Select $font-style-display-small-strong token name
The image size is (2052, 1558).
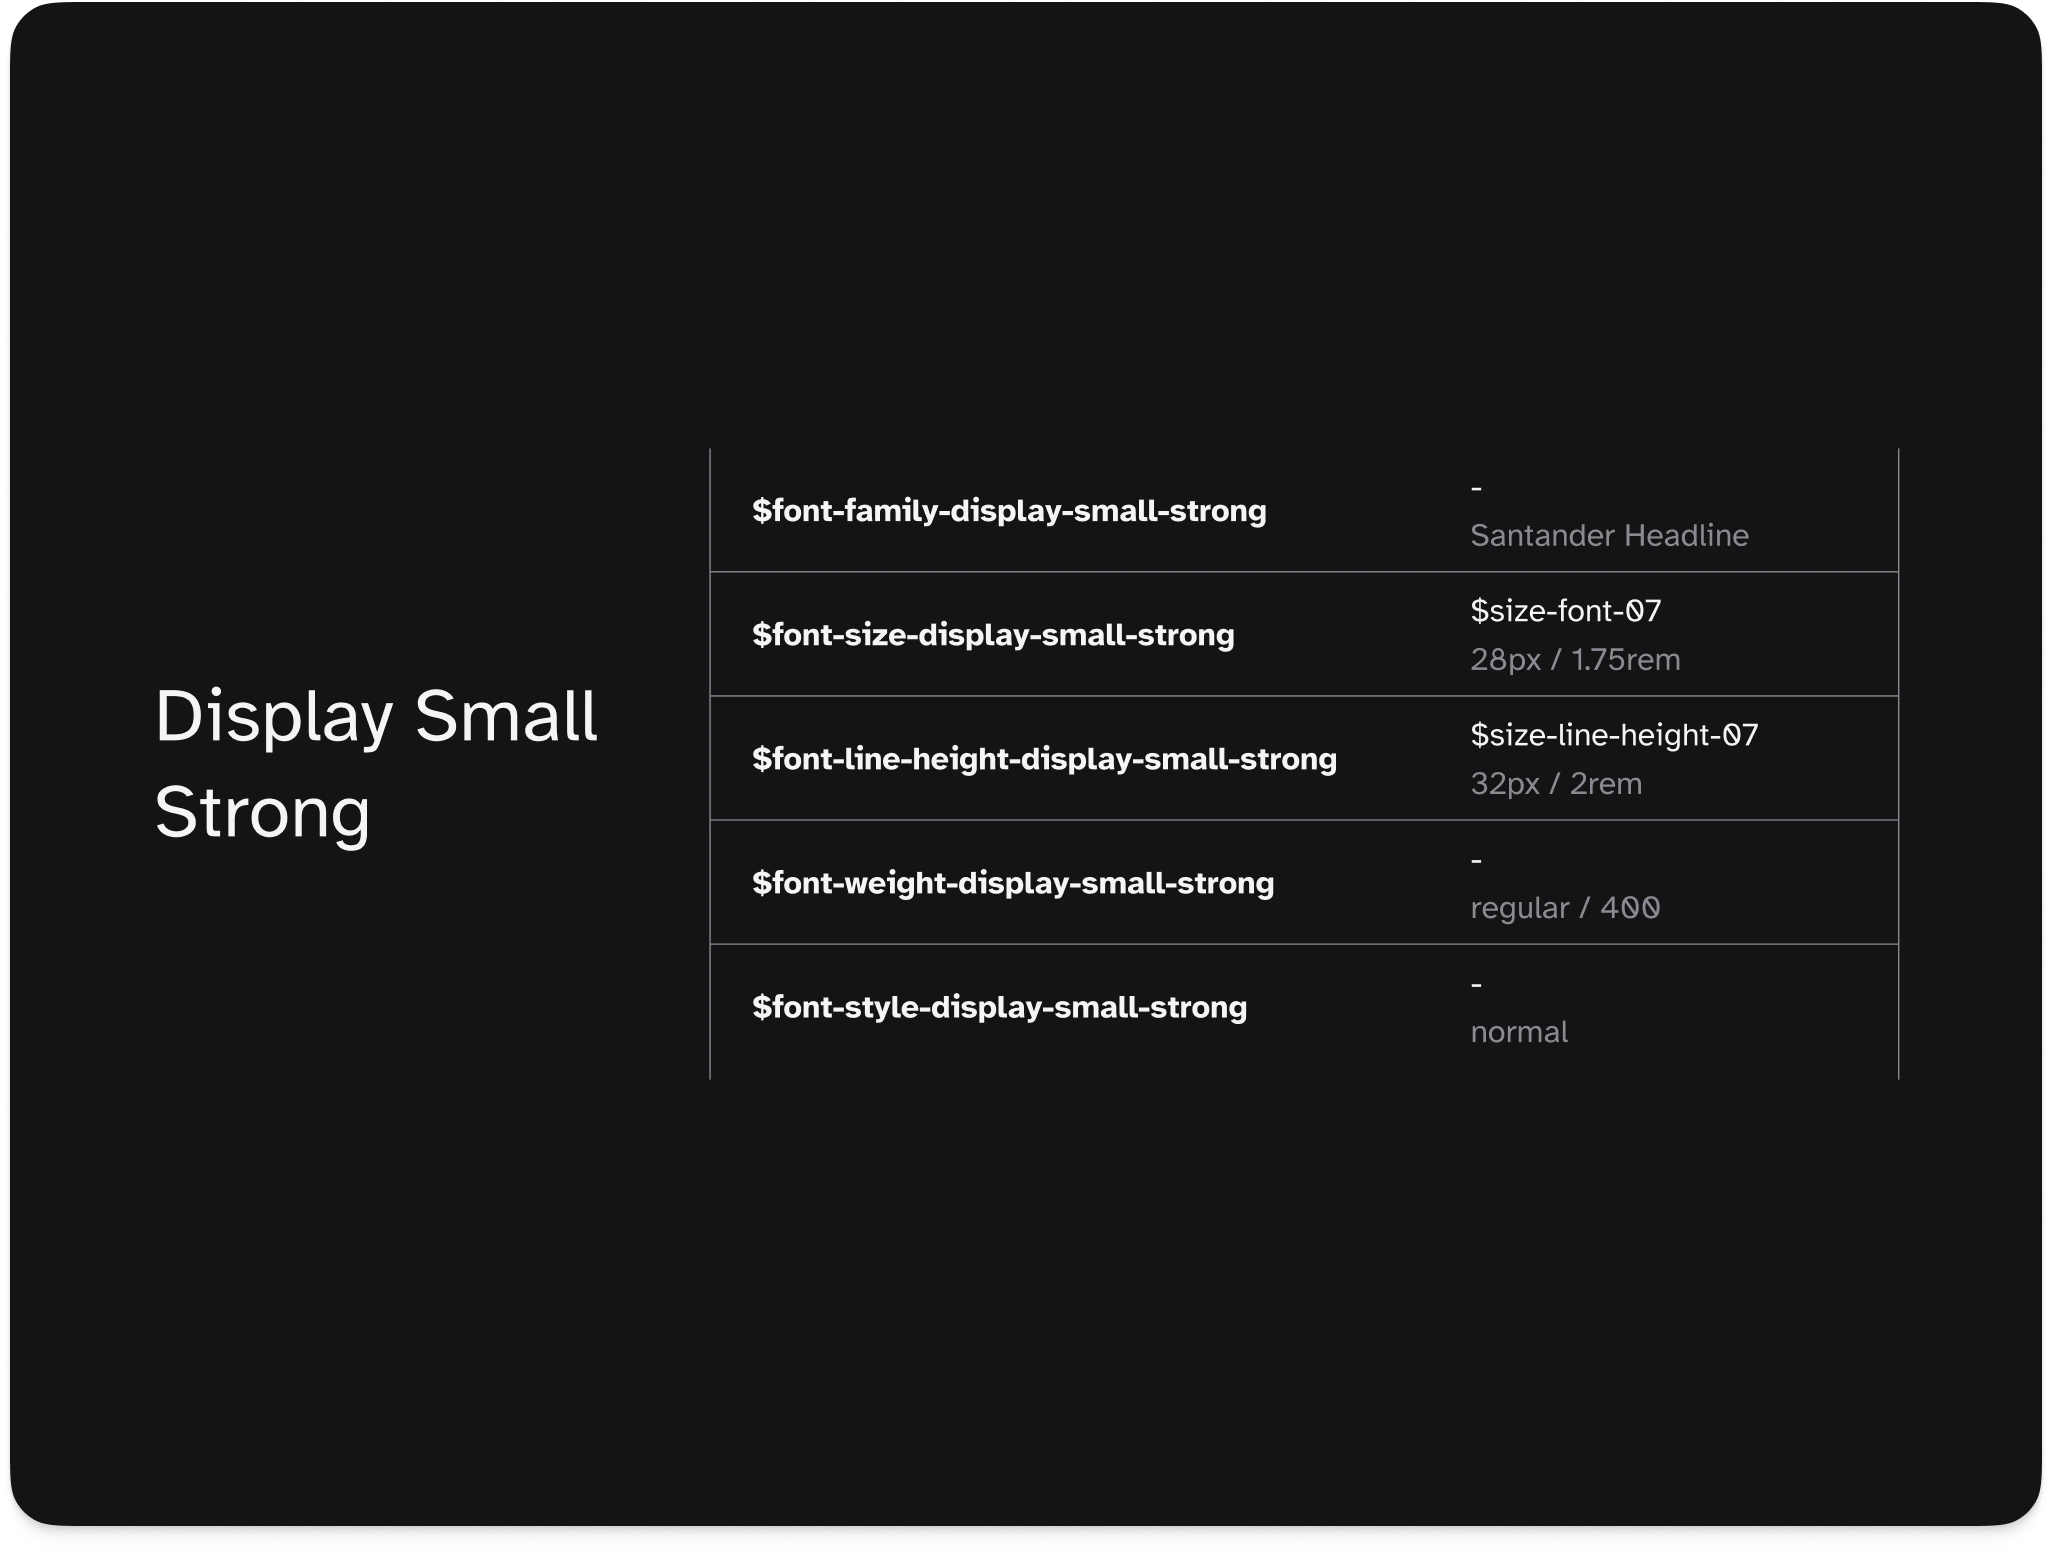pos(999,1007)
